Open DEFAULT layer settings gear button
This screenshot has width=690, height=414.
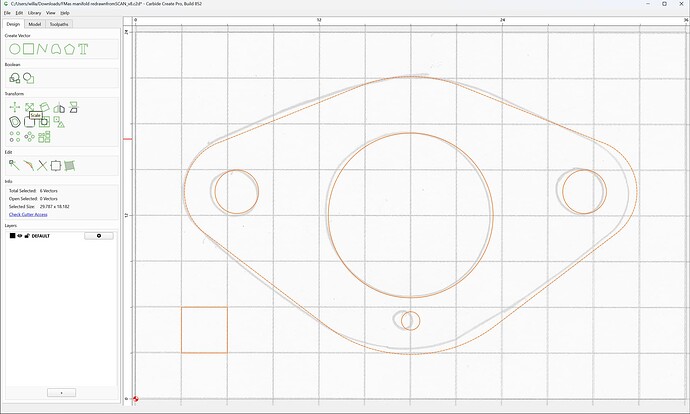point(99,236)
